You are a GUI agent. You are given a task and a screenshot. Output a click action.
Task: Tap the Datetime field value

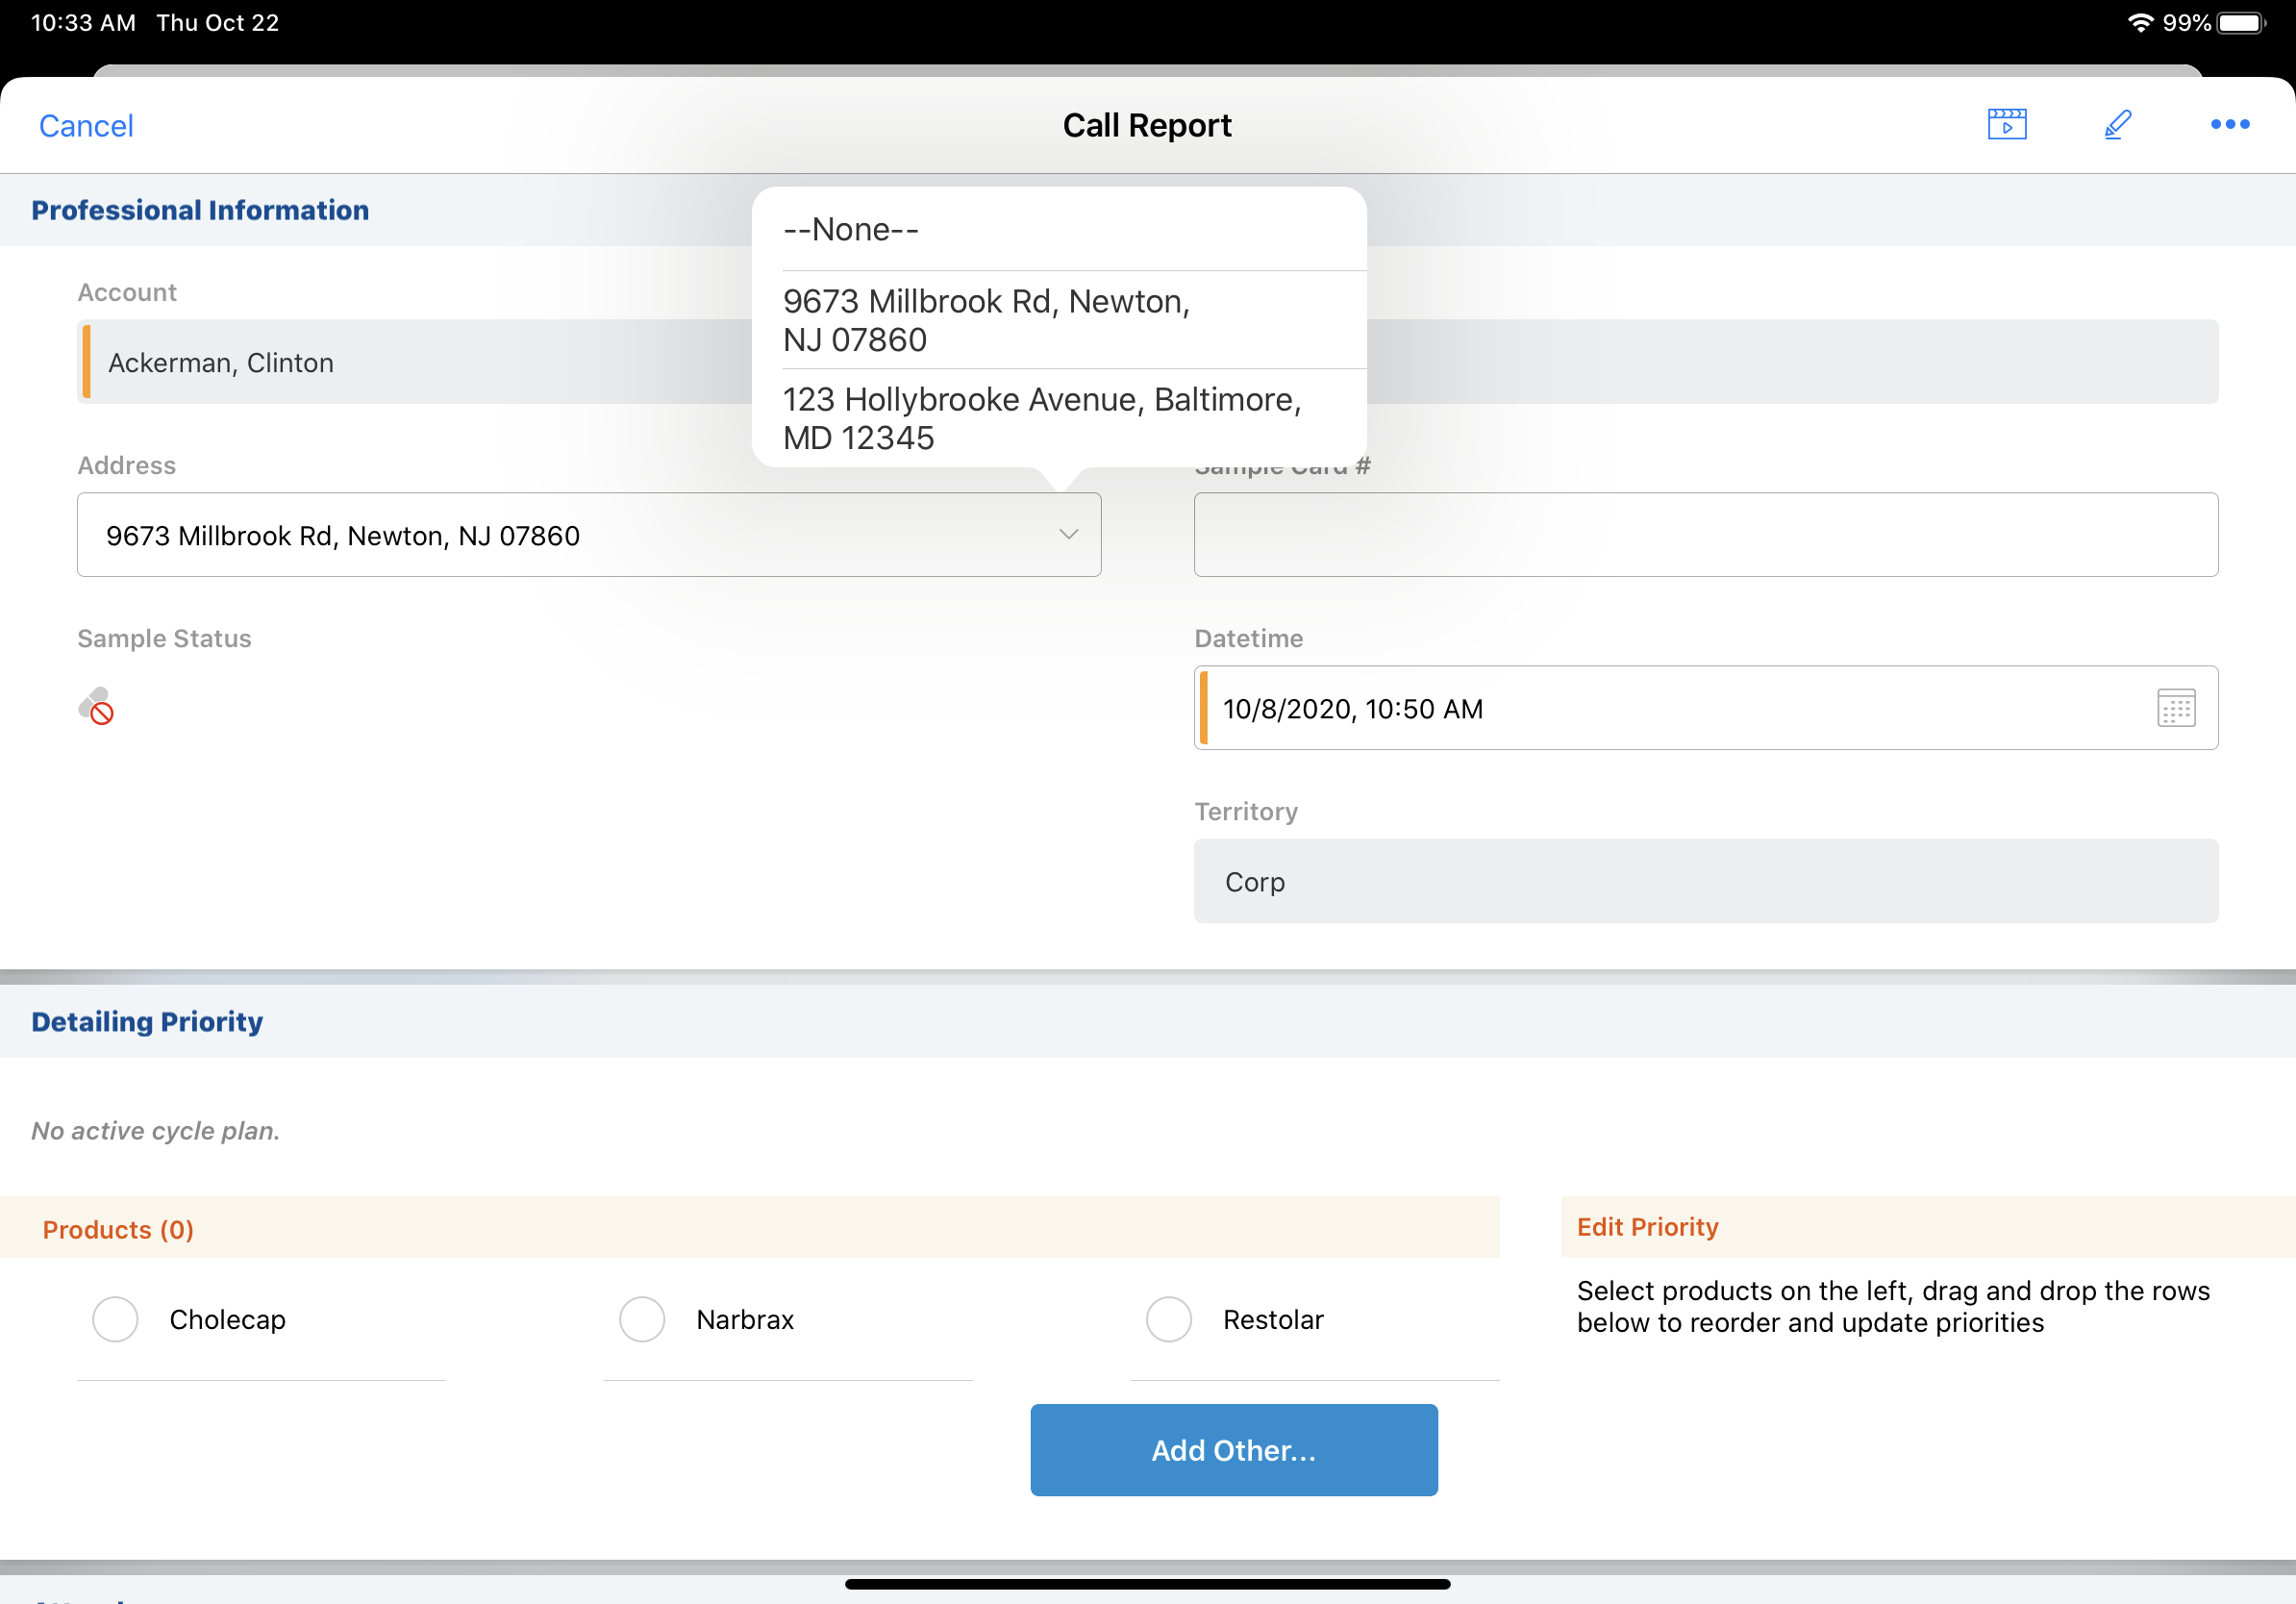[x=1352, y=709]
